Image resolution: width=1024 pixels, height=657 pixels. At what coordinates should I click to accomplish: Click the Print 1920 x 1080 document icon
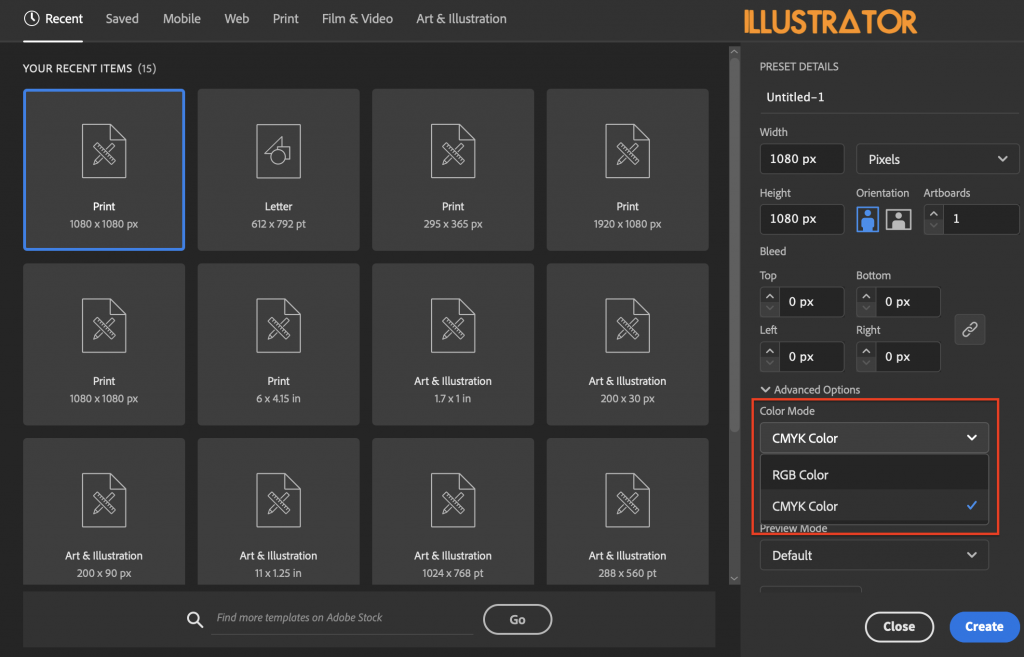627,151
